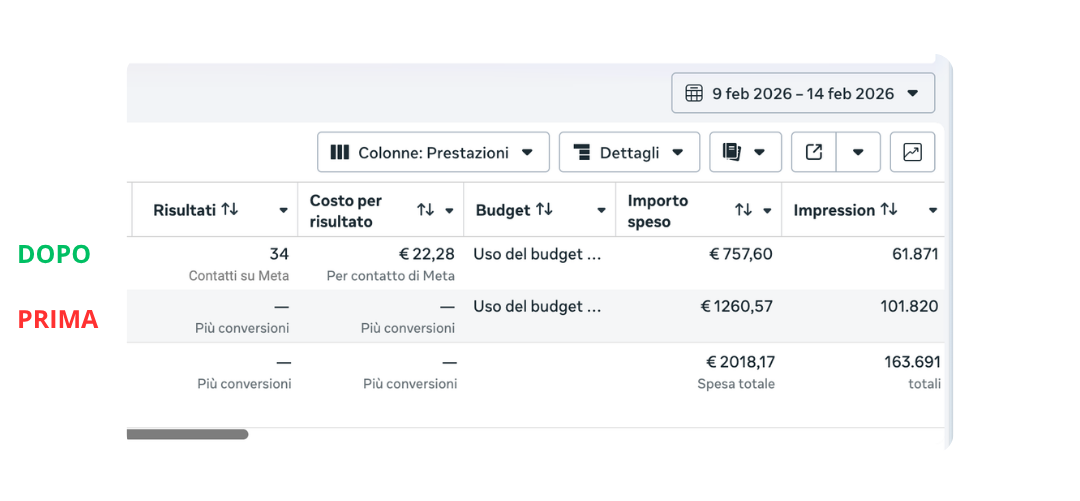1080x501 pixels.
Task: Sort by Costo per risultato arrows
Action: 425,210
